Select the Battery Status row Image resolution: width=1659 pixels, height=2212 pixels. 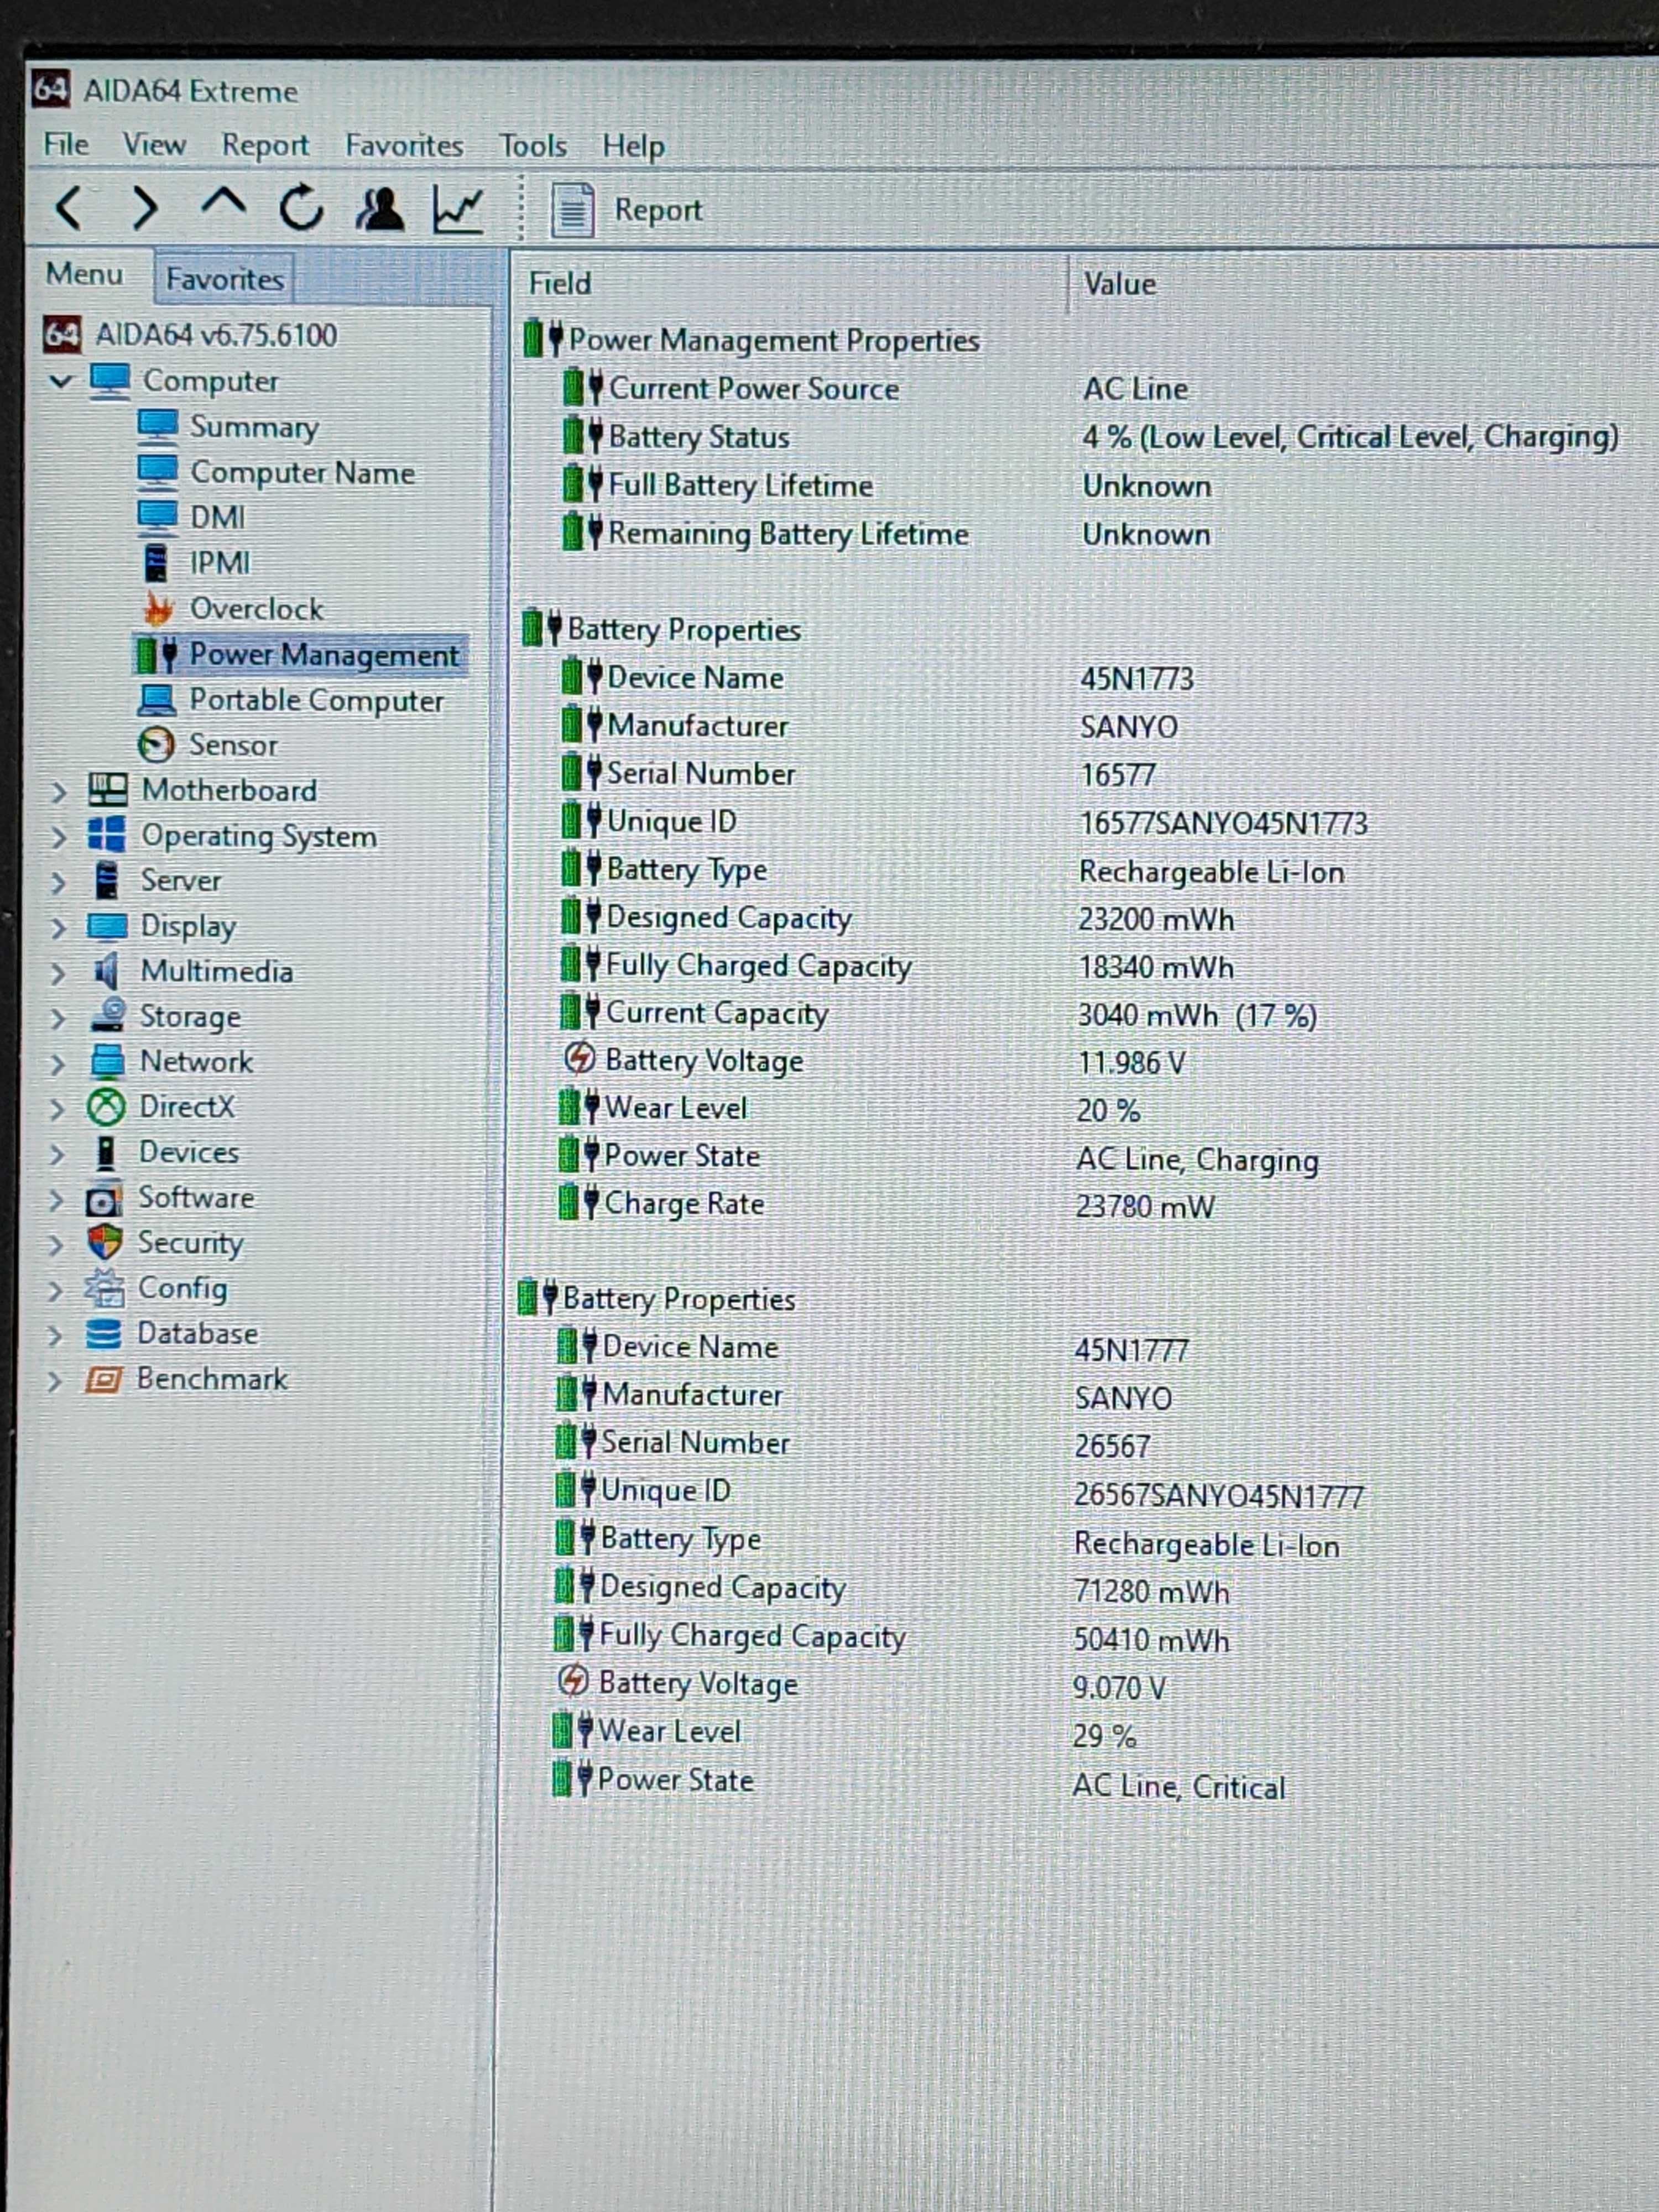(1089, 437)
